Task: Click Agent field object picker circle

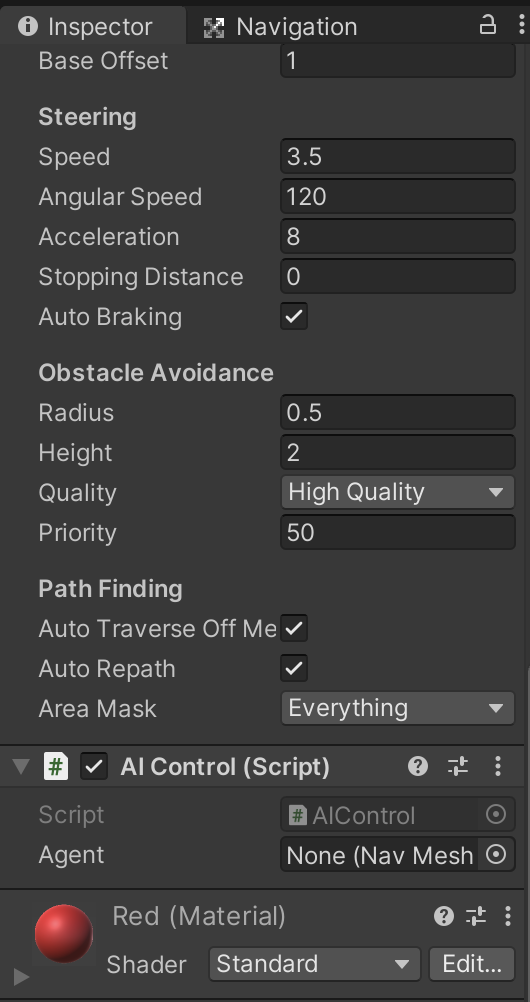Action: 496,854
